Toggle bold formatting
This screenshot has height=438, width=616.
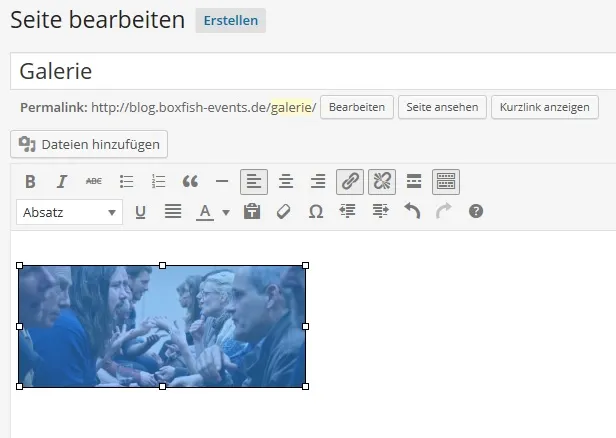click(30, 182)
